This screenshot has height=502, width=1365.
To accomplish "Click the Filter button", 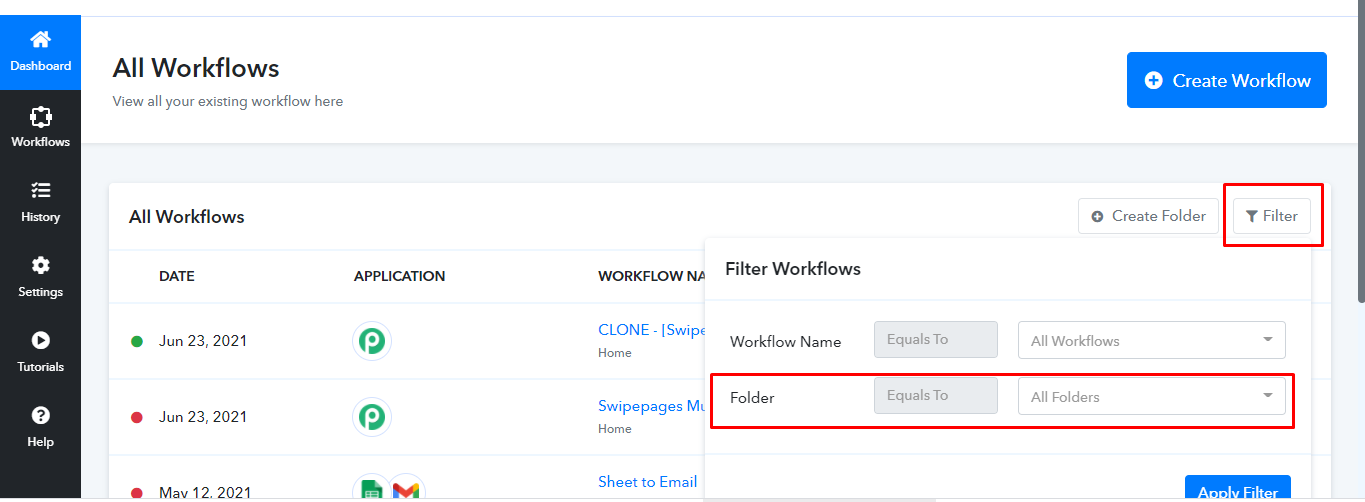I will pyautogui.click(x=1272, y=216).
